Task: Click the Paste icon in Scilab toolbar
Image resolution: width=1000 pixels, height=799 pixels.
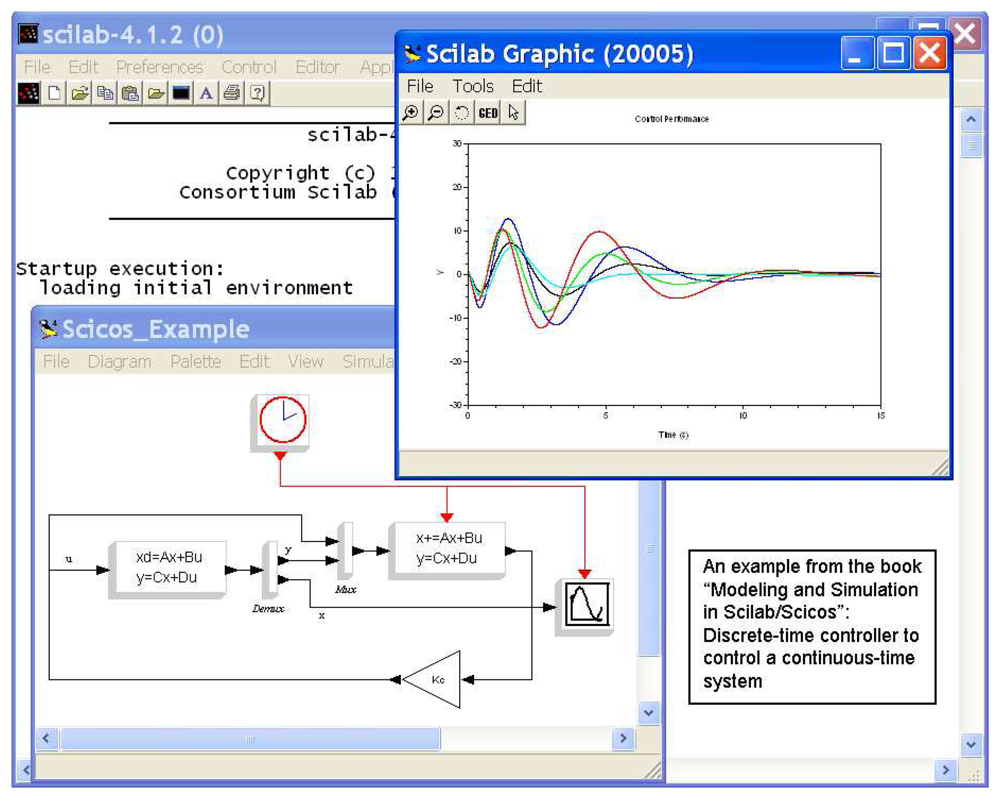Action: click(x=130, y=93)
